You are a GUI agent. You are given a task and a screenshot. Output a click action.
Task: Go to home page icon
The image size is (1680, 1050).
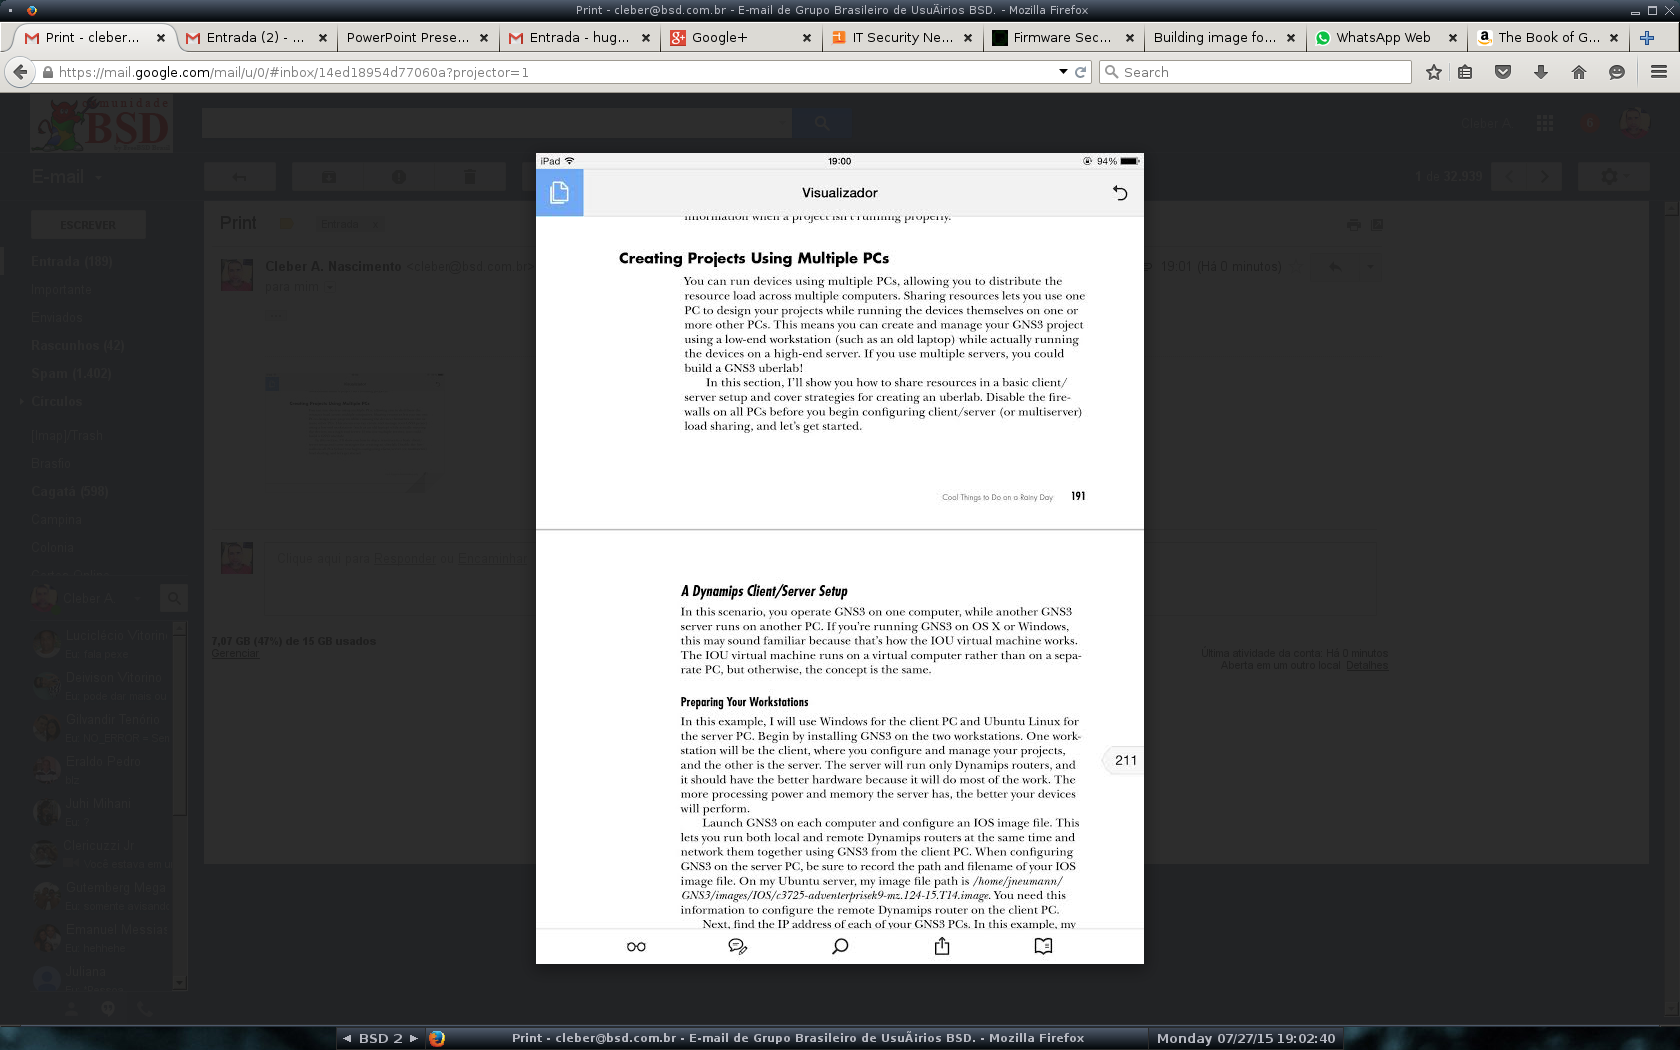coord(1579,72)
